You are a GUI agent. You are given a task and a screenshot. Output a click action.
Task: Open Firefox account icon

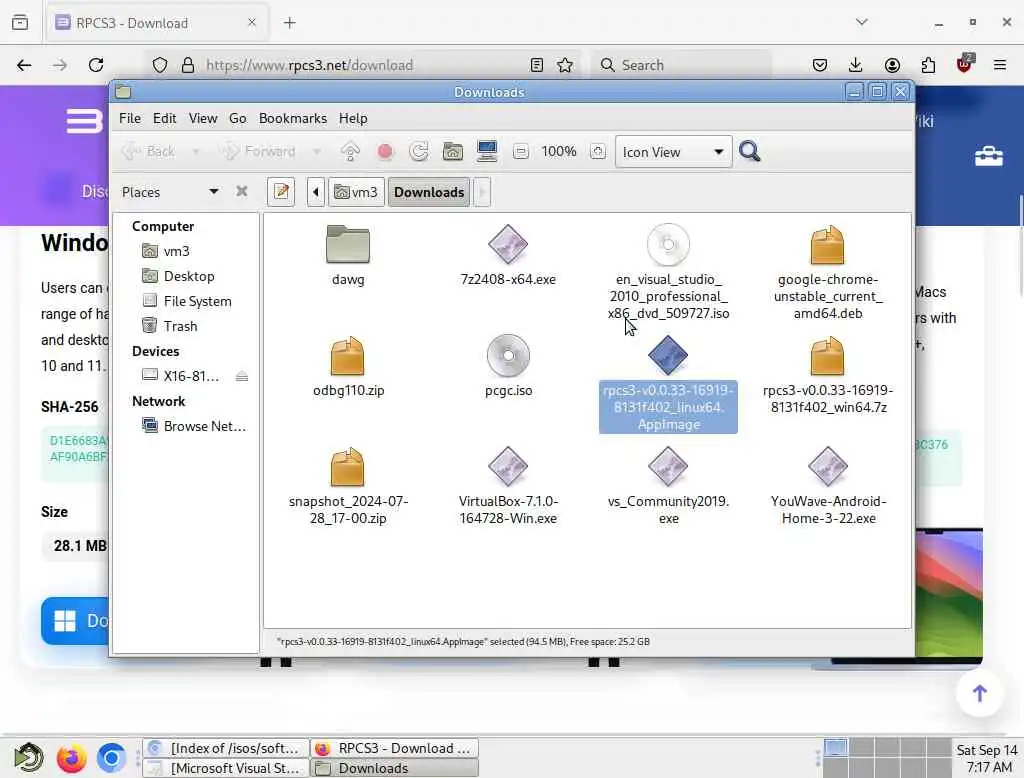[x=892, y=65]
